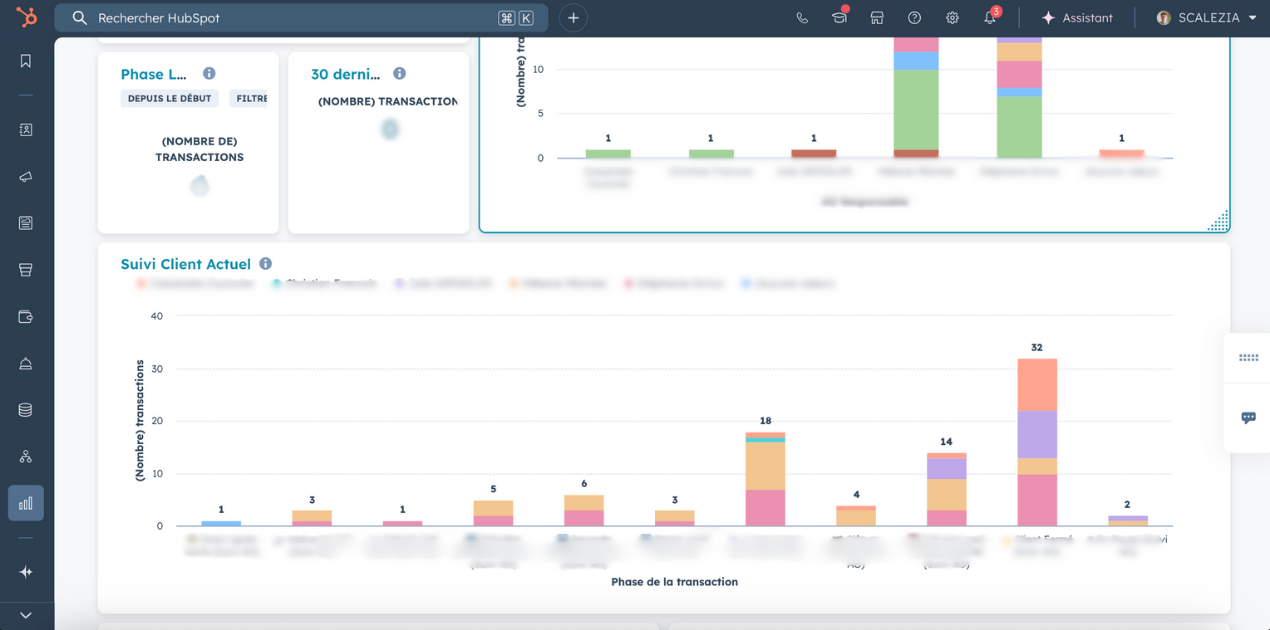The width and height of the screenshot is (1270, 630).
Task: Open the Settings gear icon
Action: click(x=952, y=18)
